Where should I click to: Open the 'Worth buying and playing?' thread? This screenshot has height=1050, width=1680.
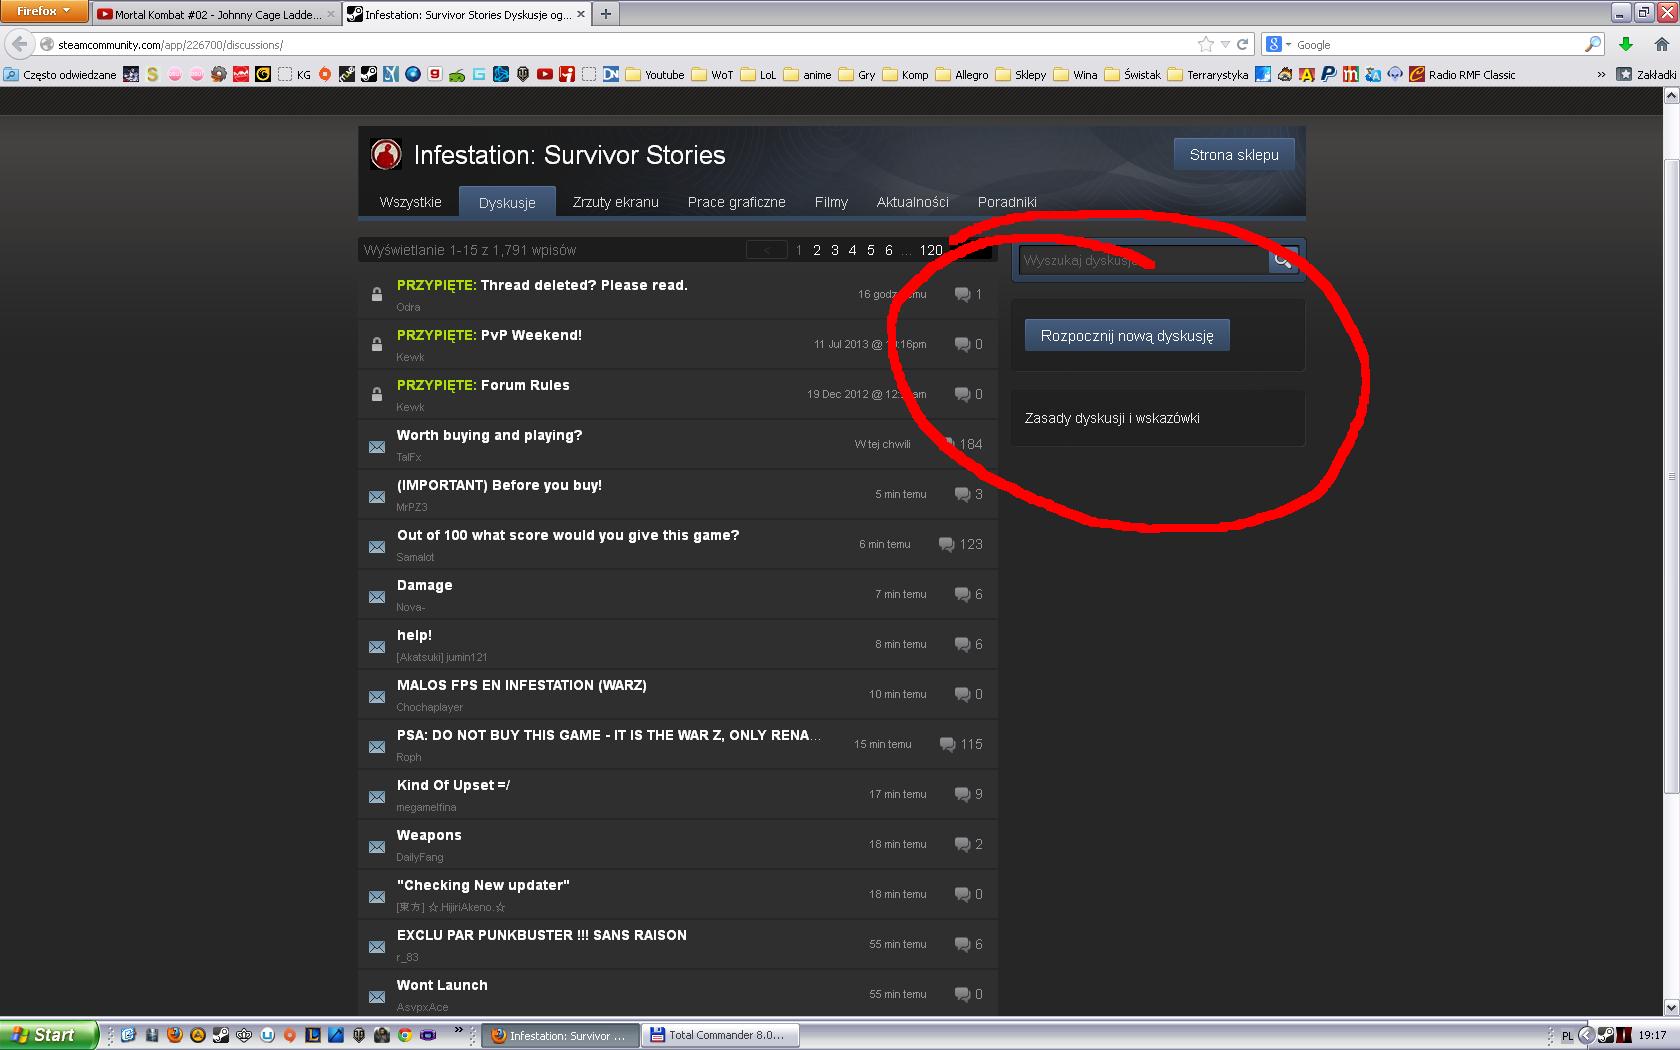489,435
